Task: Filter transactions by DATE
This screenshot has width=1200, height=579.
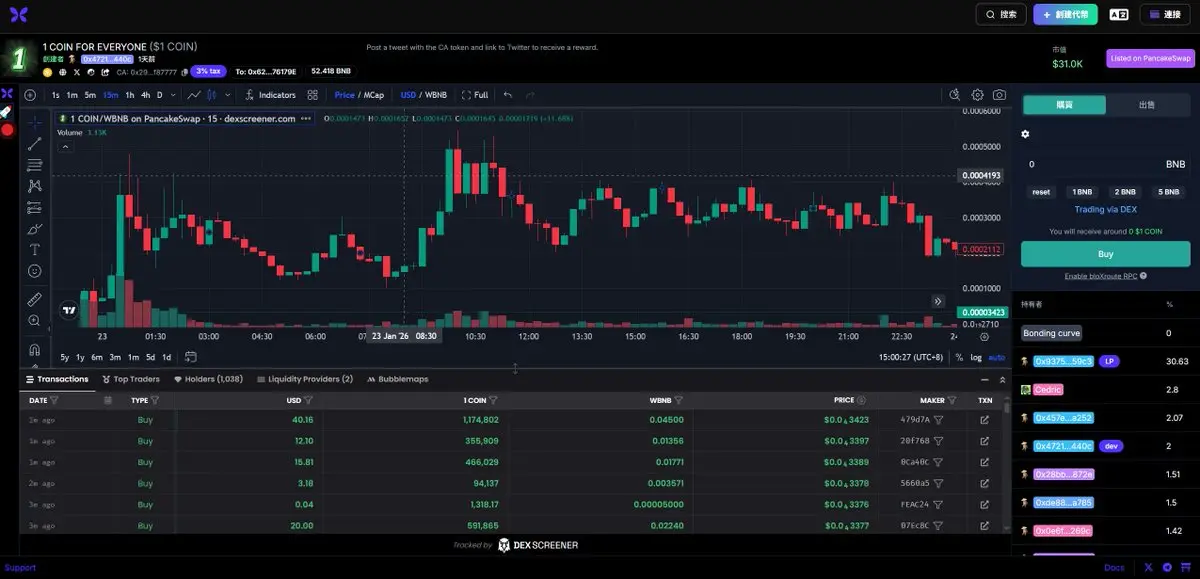Action: [54, 400]
